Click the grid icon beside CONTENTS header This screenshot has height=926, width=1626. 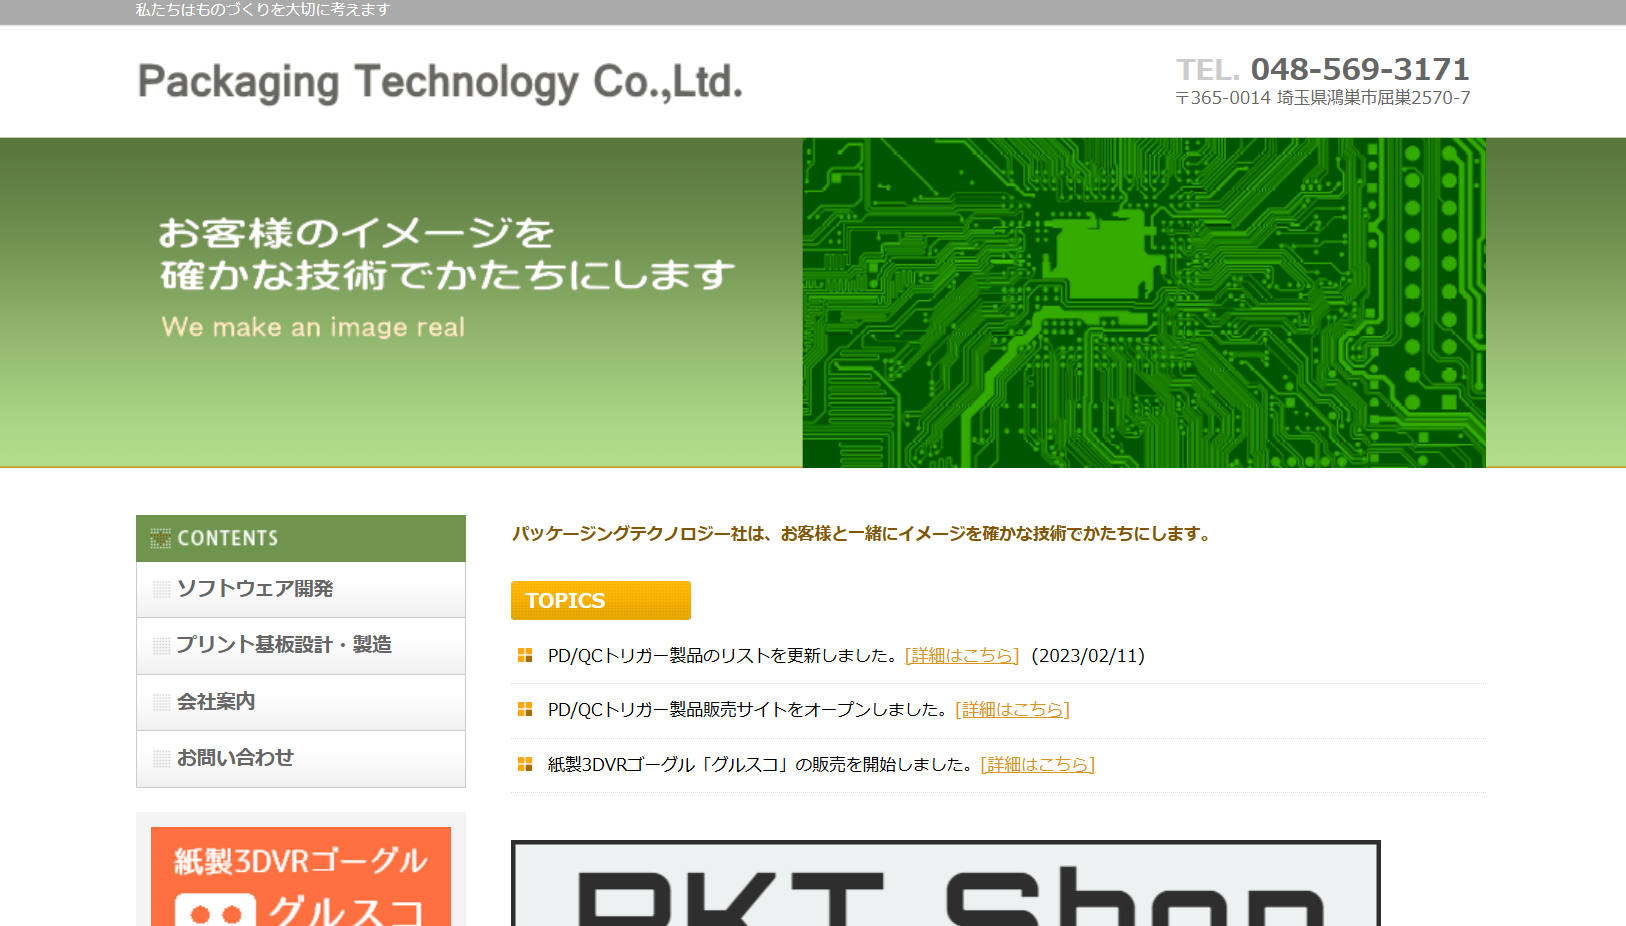pyautogui.click(x=160, y=539)
